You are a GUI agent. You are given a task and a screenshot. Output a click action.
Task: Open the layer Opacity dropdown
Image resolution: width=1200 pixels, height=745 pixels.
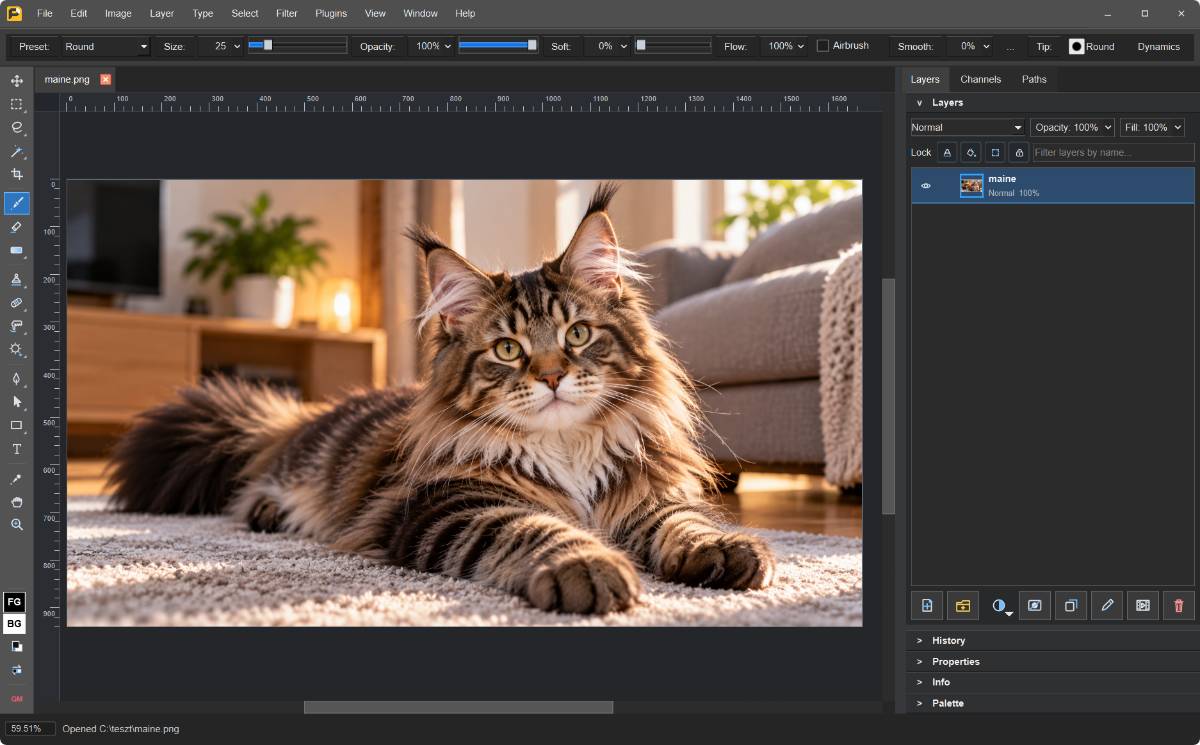[1072, 127]
